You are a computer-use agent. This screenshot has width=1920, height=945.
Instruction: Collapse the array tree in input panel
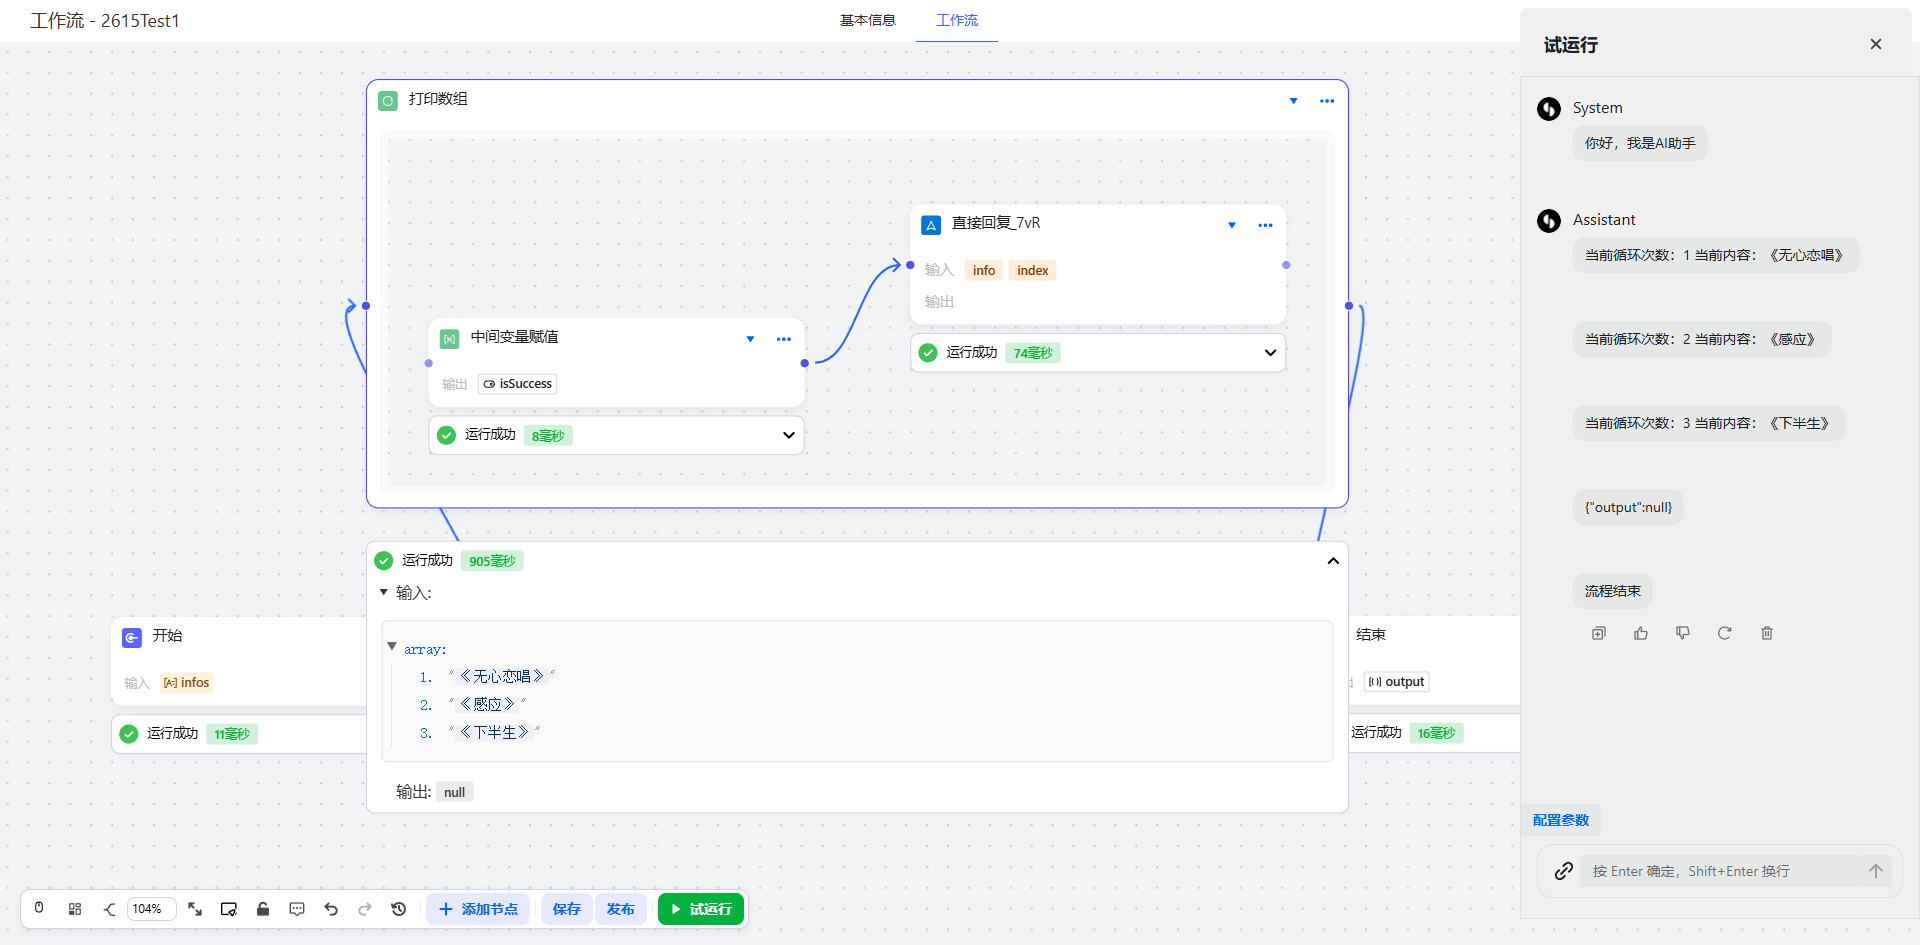coord(392,647)
